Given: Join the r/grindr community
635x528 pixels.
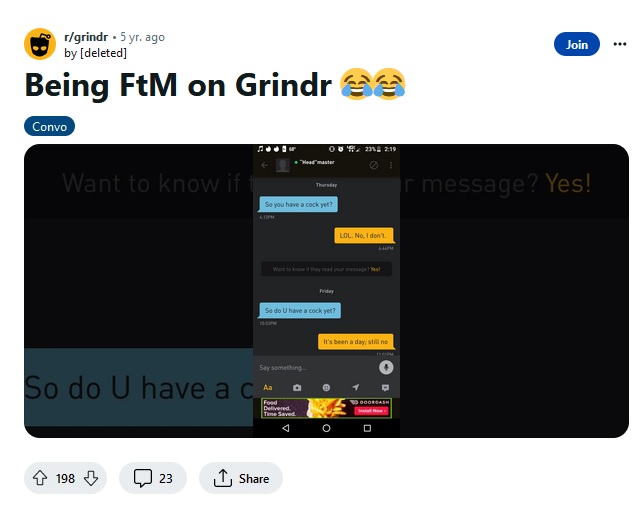Looking at the screenshot, I should 576,44.
